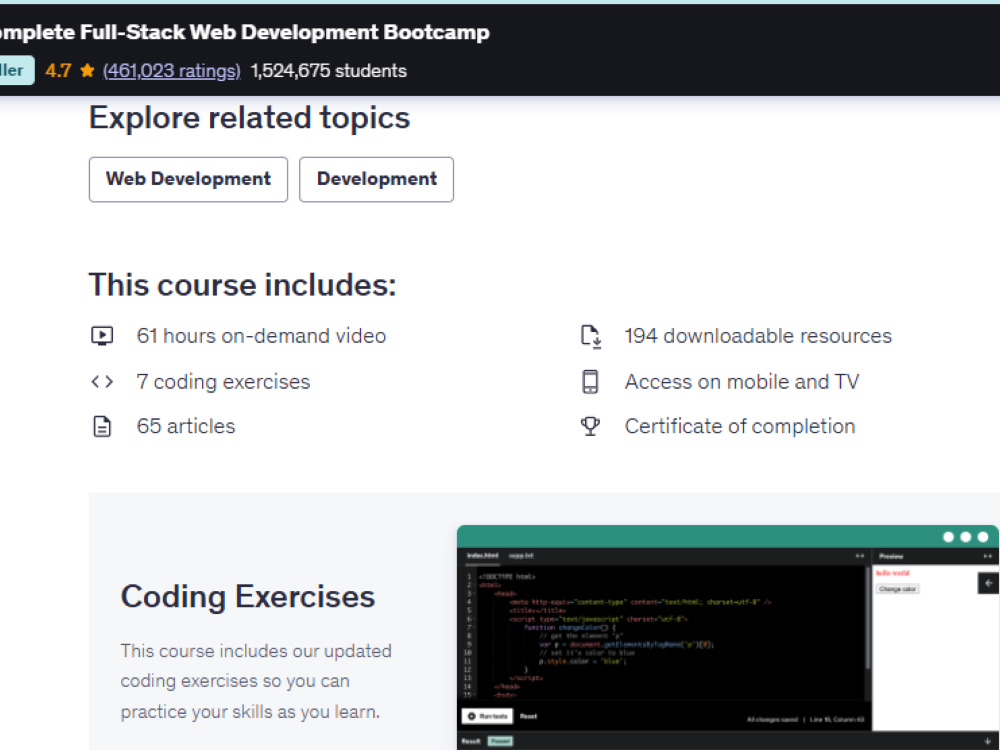Click the Web Development topic button
1000x750 pixels.
pos(188,179)
